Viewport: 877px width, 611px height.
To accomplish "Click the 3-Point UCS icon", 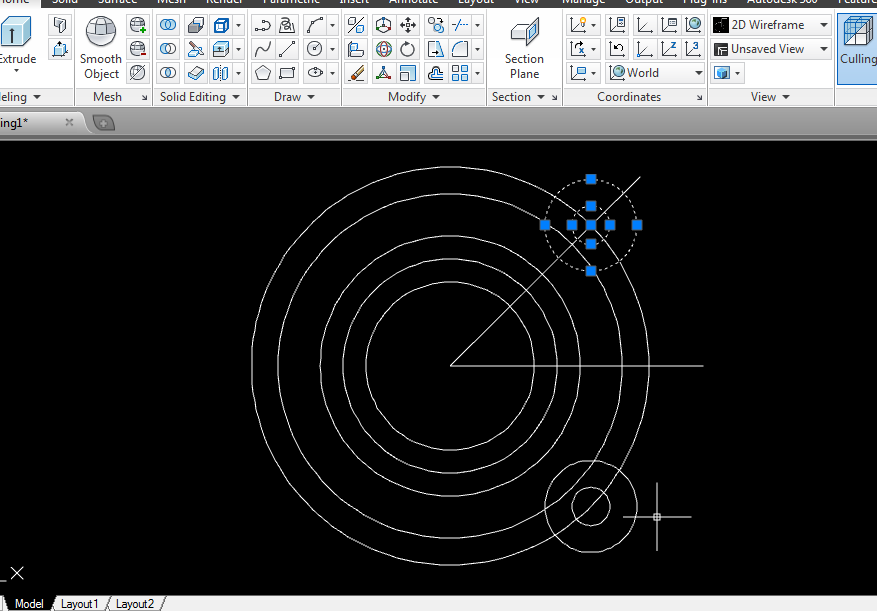I will click(694, 49).
